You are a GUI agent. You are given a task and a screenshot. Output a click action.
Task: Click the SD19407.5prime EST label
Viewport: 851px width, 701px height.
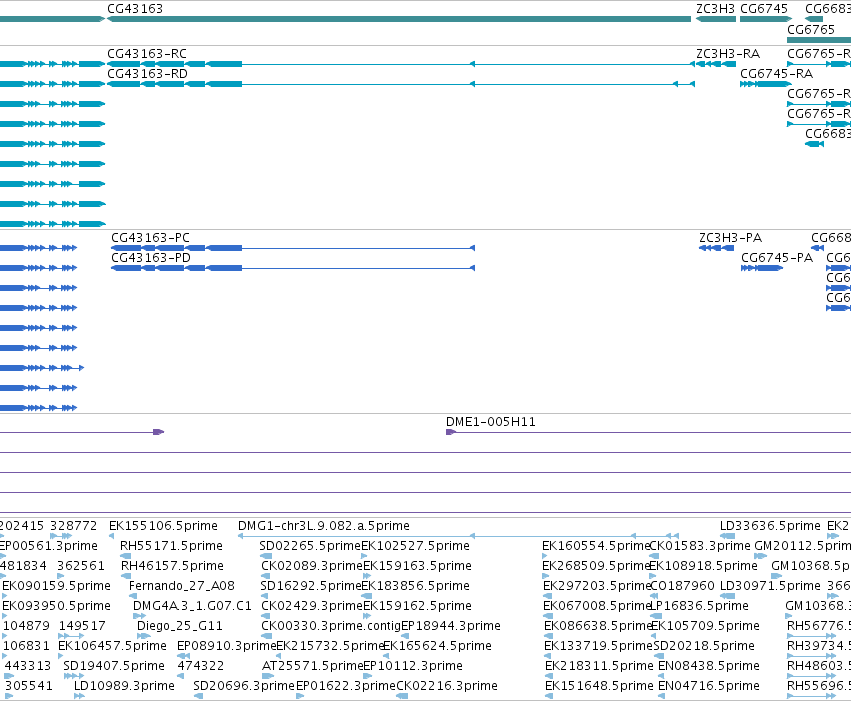pos(114,666)
